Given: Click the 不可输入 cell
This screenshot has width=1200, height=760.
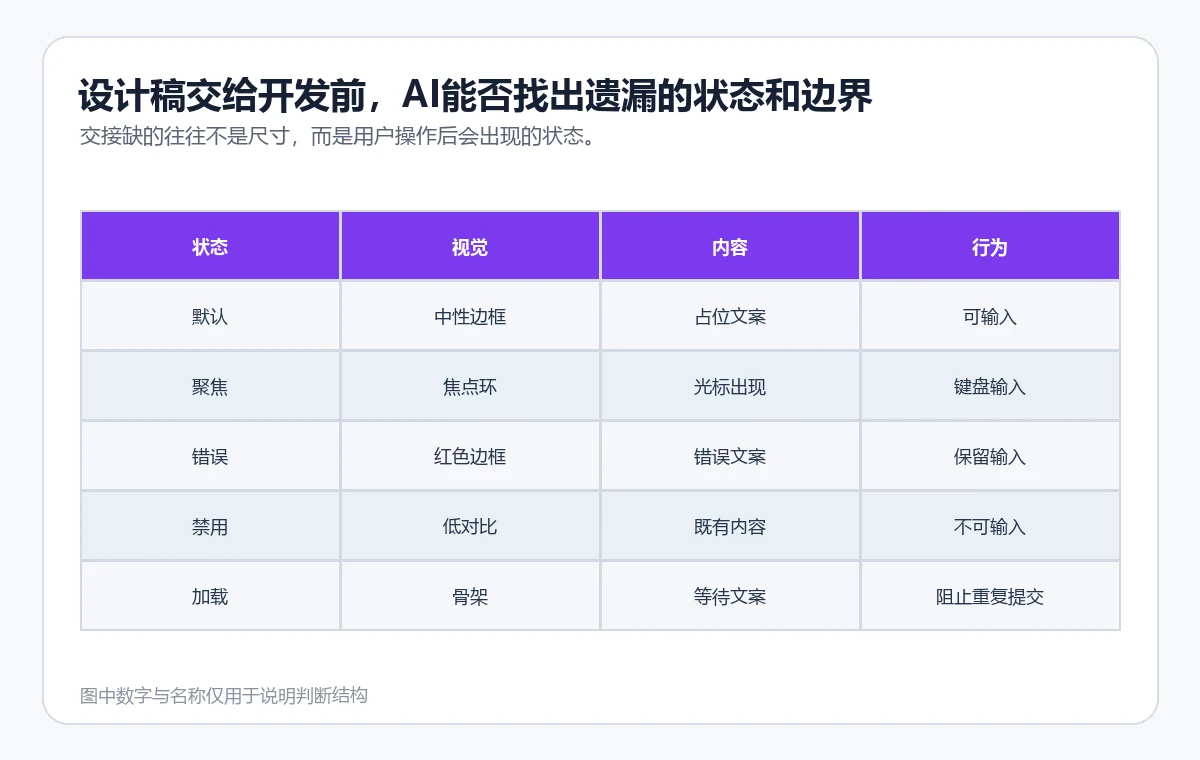Looking at the screenshot, I should (x=990, y=526).
